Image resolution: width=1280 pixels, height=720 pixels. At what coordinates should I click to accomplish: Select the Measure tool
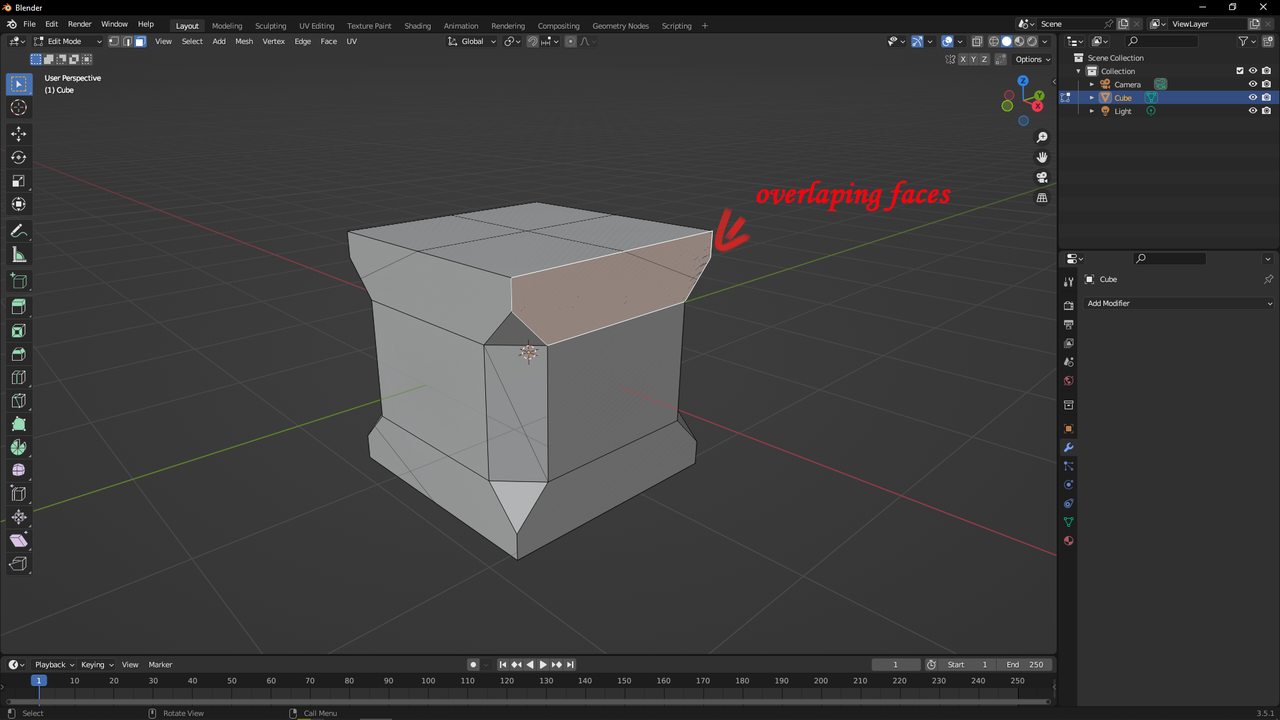[18, 254]
